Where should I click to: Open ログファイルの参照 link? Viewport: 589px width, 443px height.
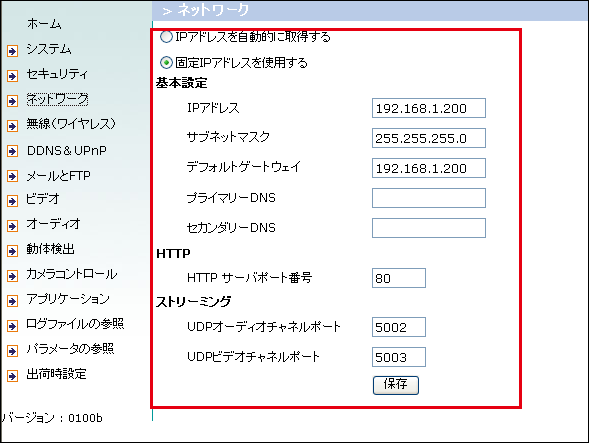tap(75, 324)
